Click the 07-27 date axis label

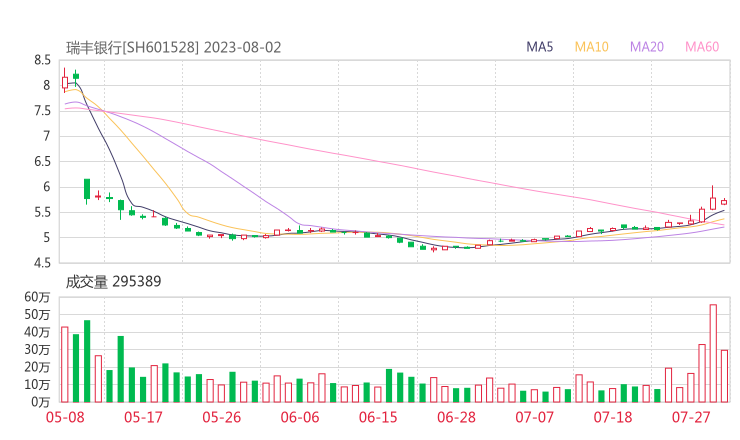(691, 417)
